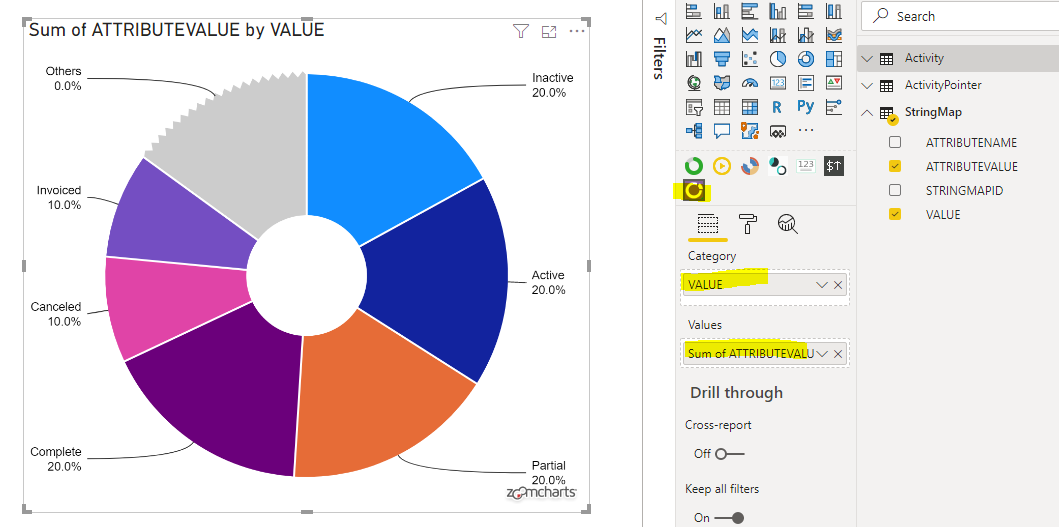Select the Python visual
Viewport: 1059px width, 527px height.
click(x=806, y=107)
